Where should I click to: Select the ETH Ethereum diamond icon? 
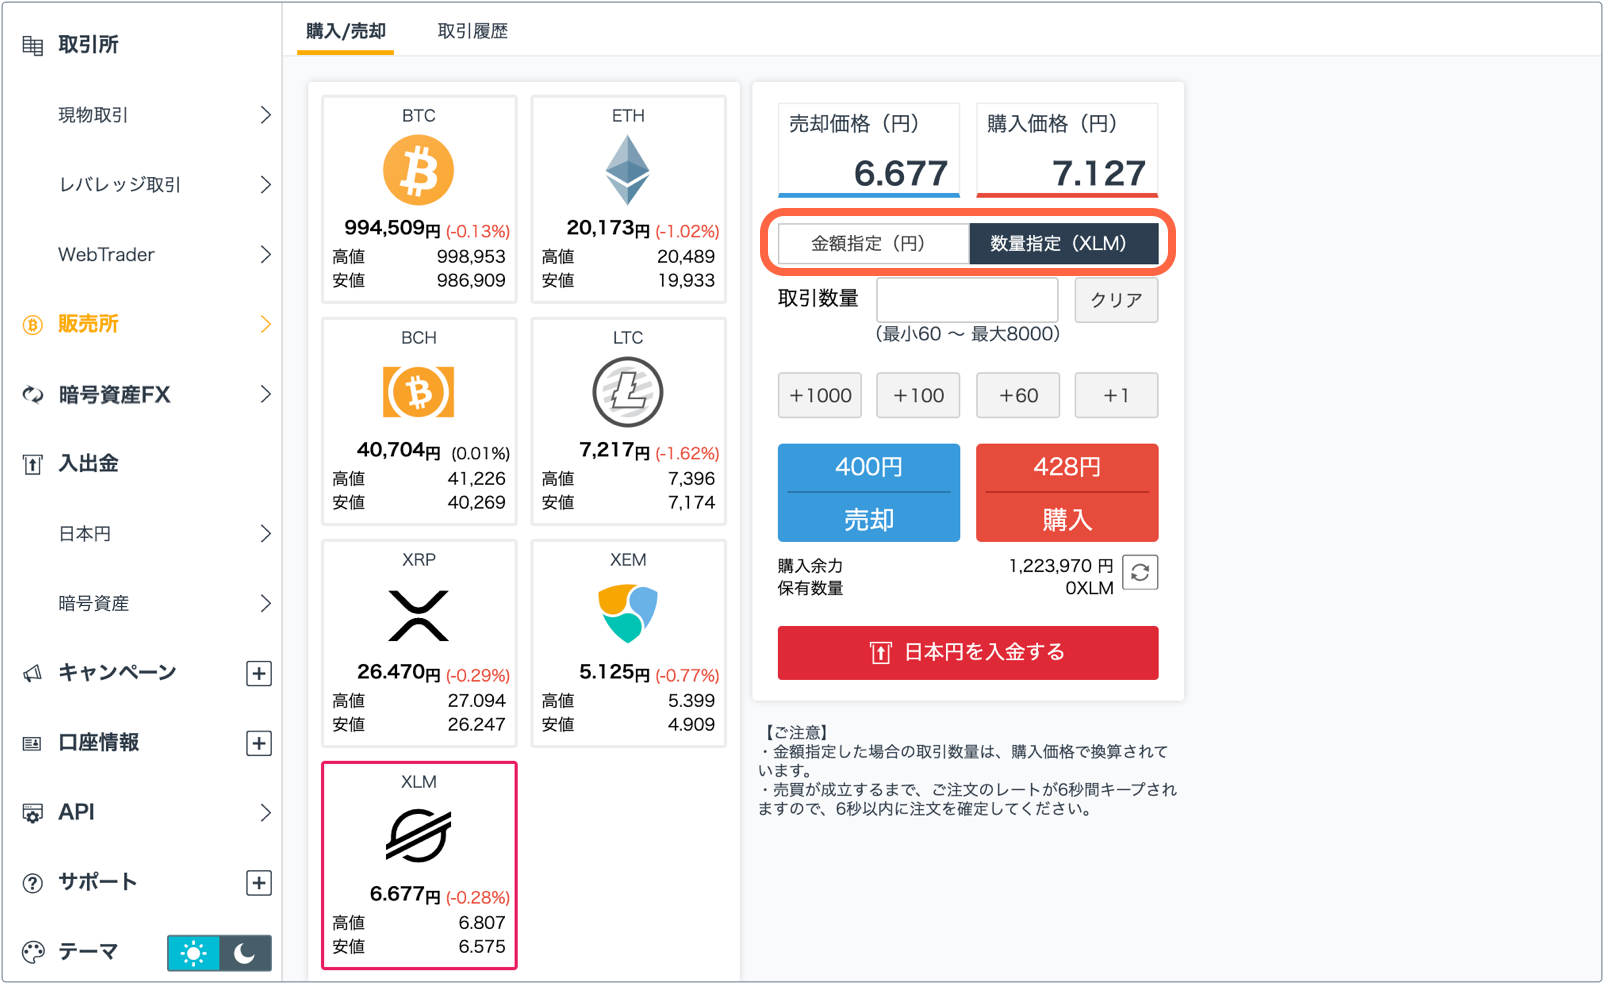click(x=628, y=171)
